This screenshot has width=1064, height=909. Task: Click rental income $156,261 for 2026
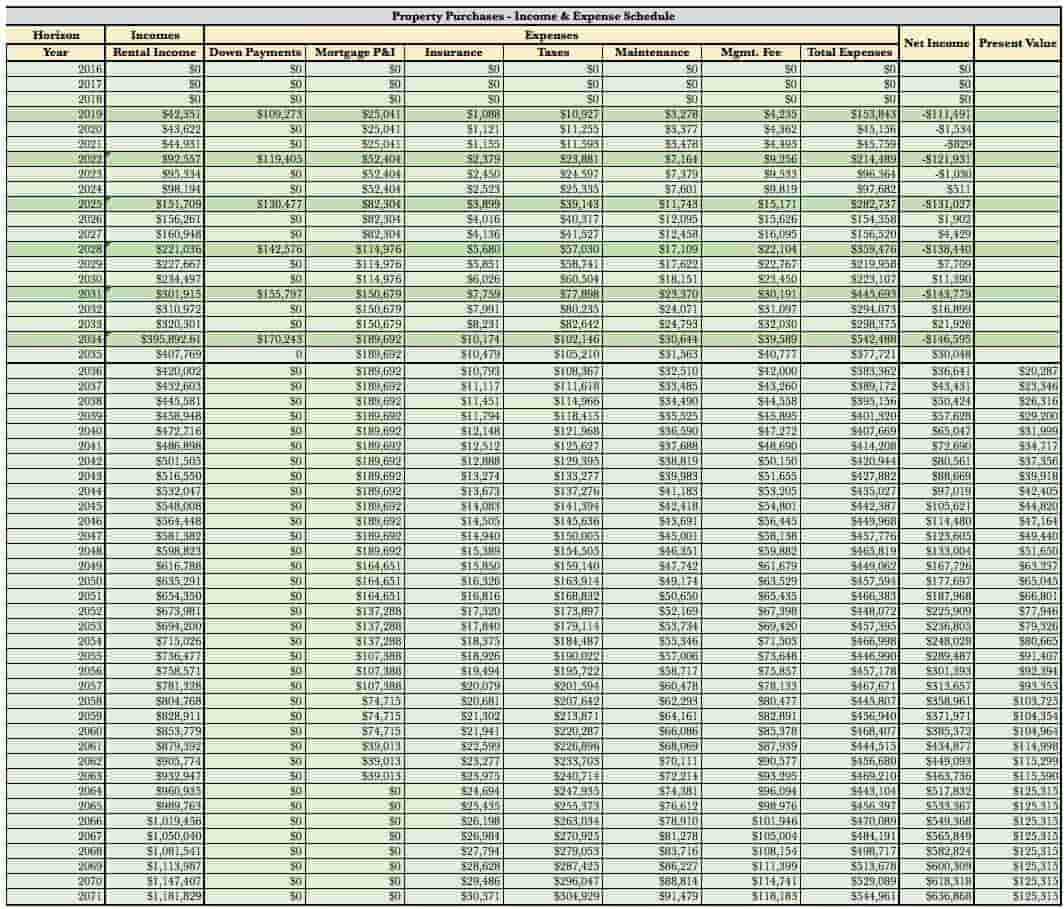coord(155,220)
